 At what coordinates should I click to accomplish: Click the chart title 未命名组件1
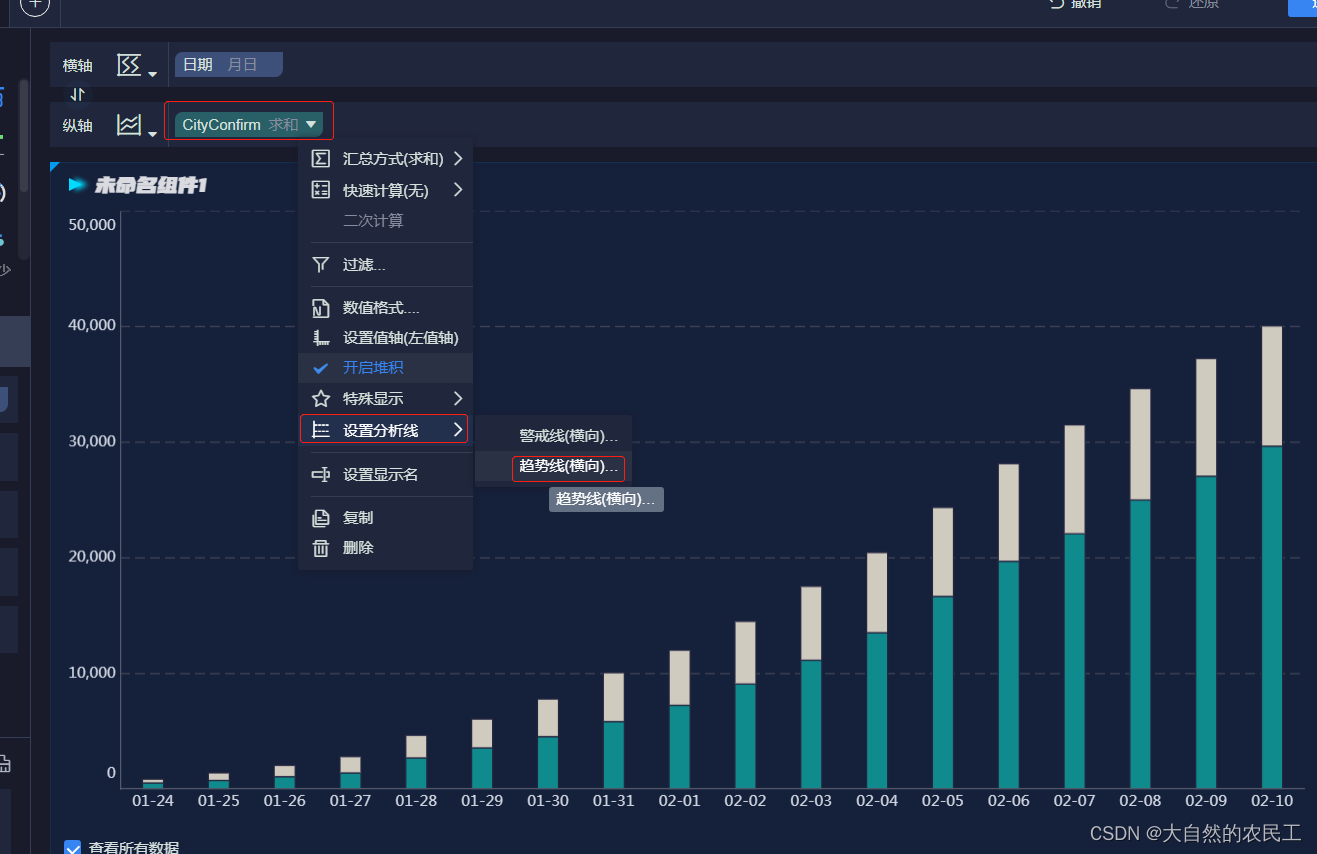coord(151,185)
